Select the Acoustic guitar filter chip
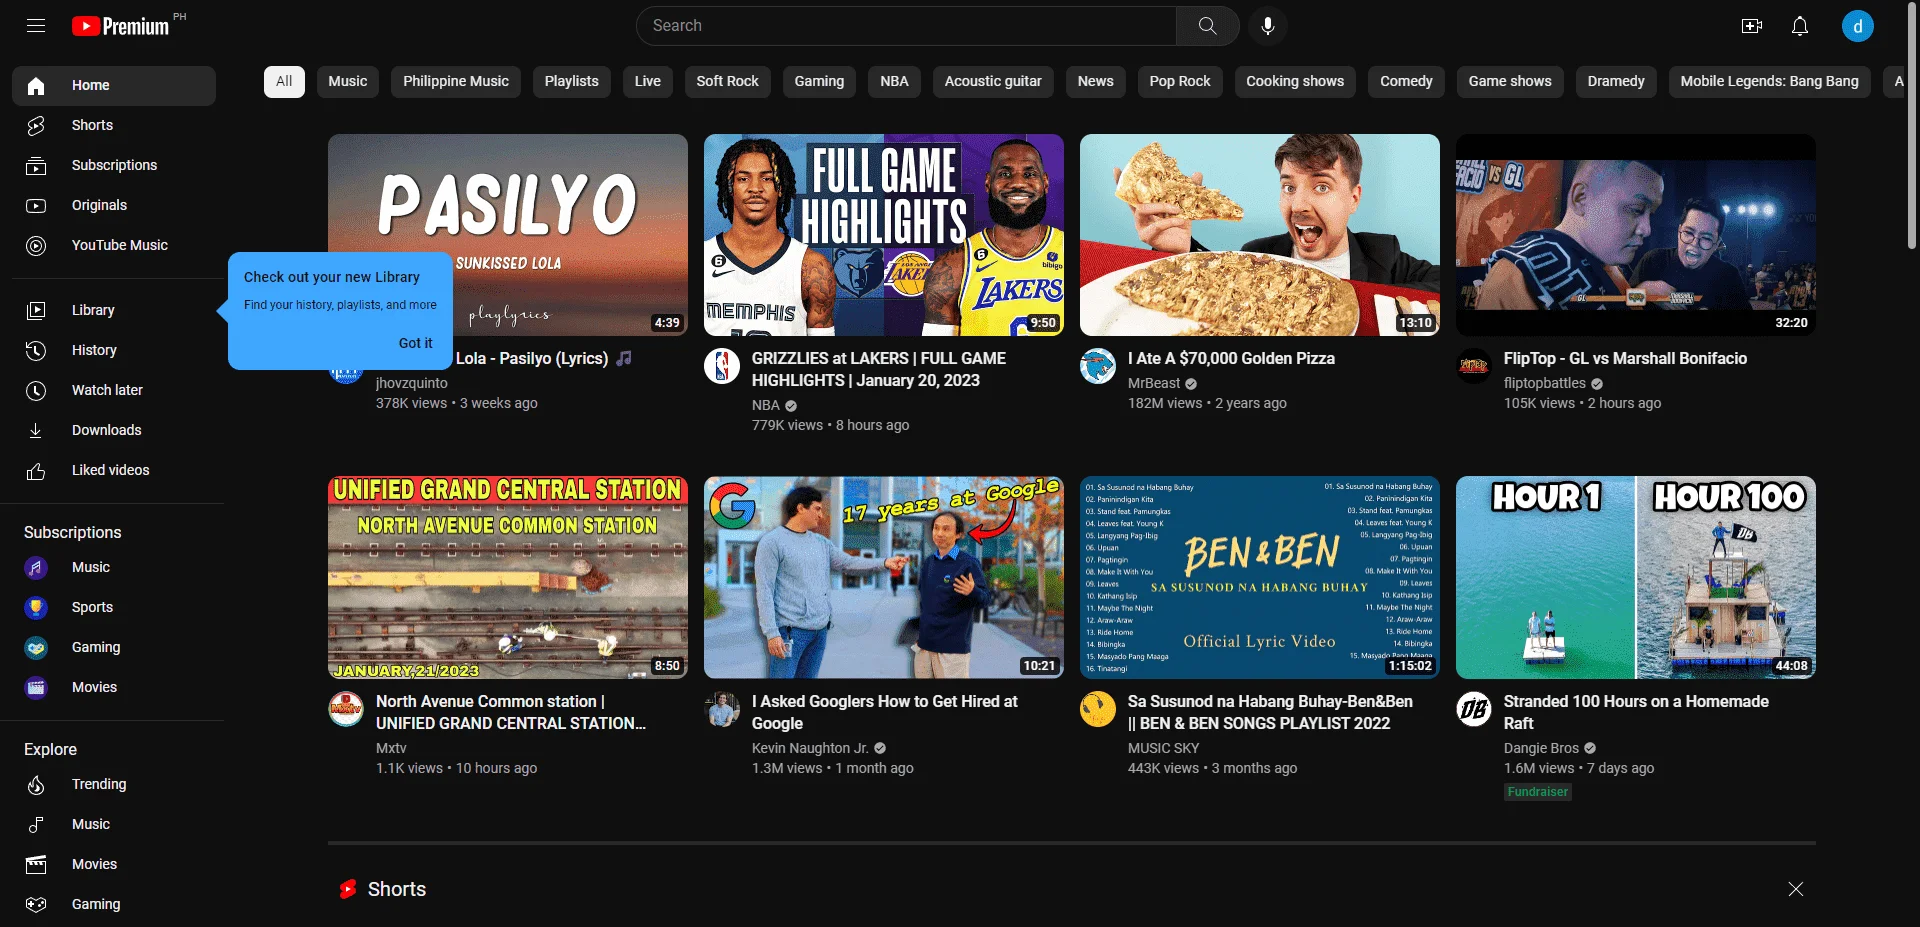 pyautogui.click(x=993, y=82)
